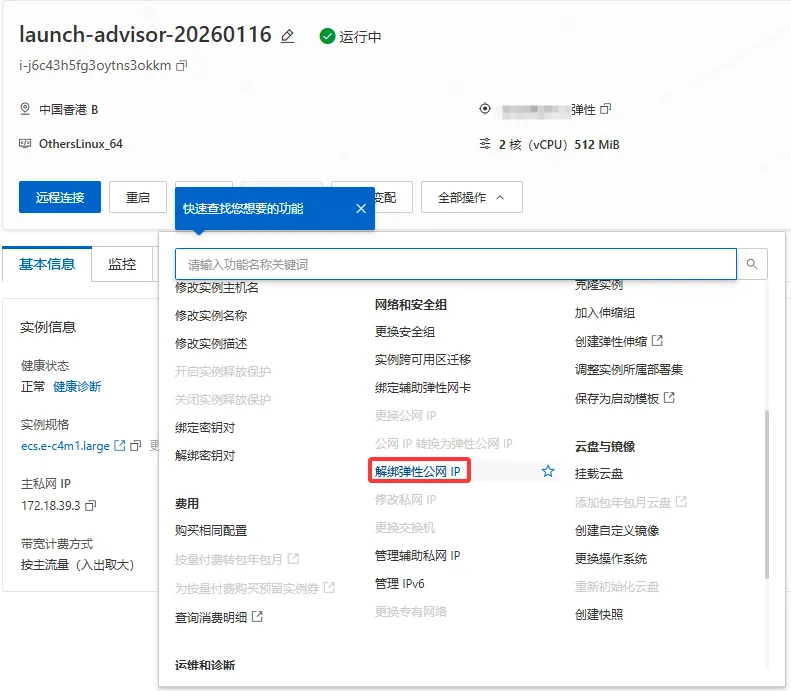Star the 解绑弹性公网 IP function

(548, 471)
